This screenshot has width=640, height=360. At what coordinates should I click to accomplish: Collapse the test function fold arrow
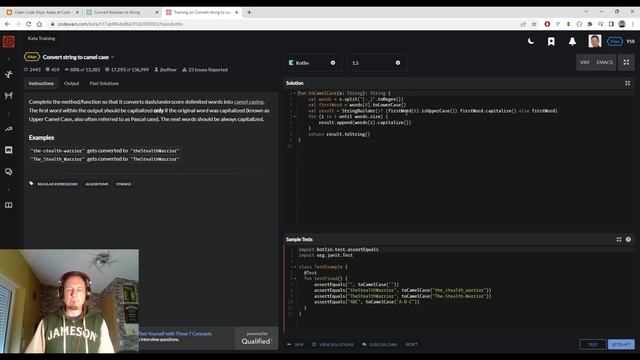click(x=295, y=279)
